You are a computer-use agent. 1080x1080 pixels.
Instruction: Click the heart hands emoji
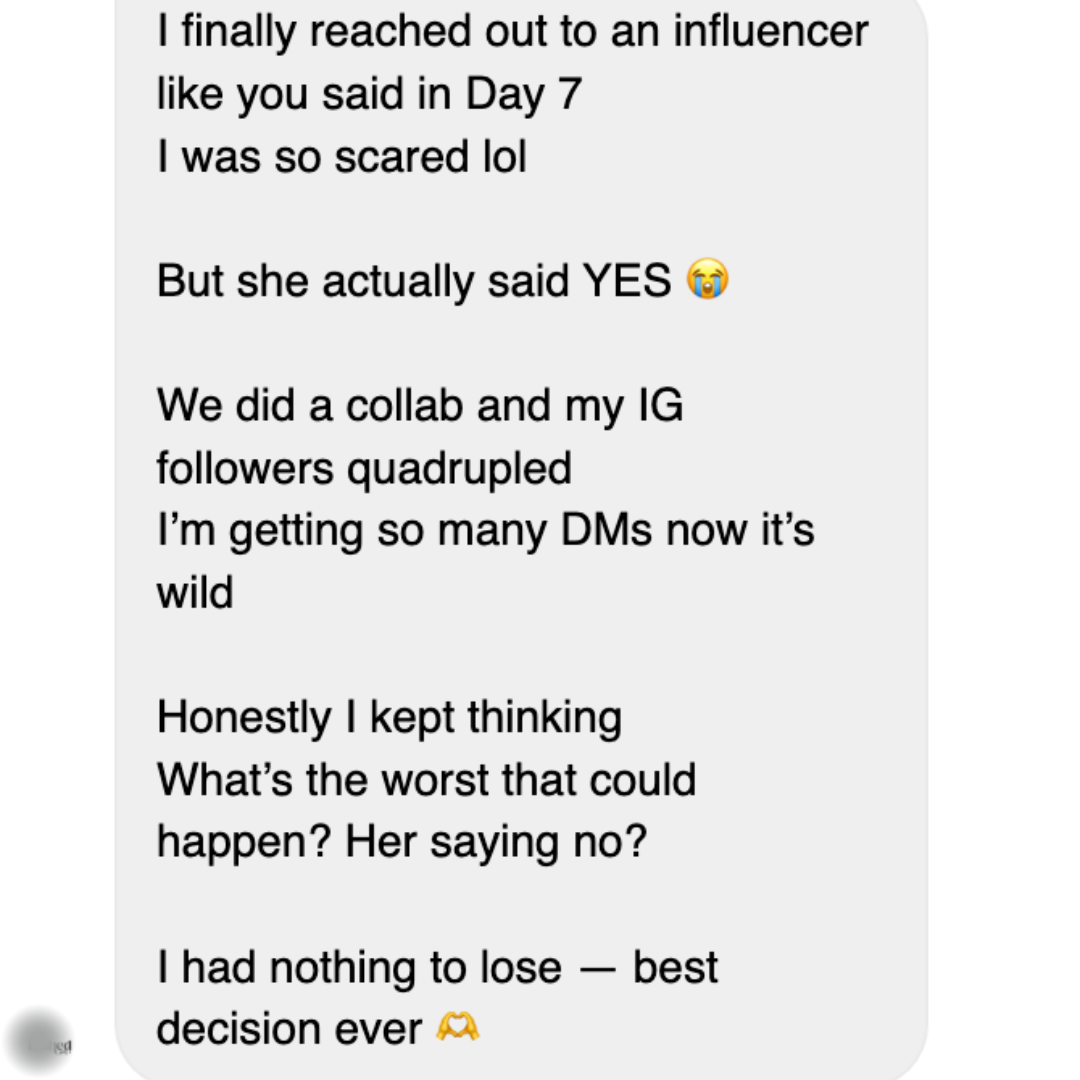(458, 1028)
